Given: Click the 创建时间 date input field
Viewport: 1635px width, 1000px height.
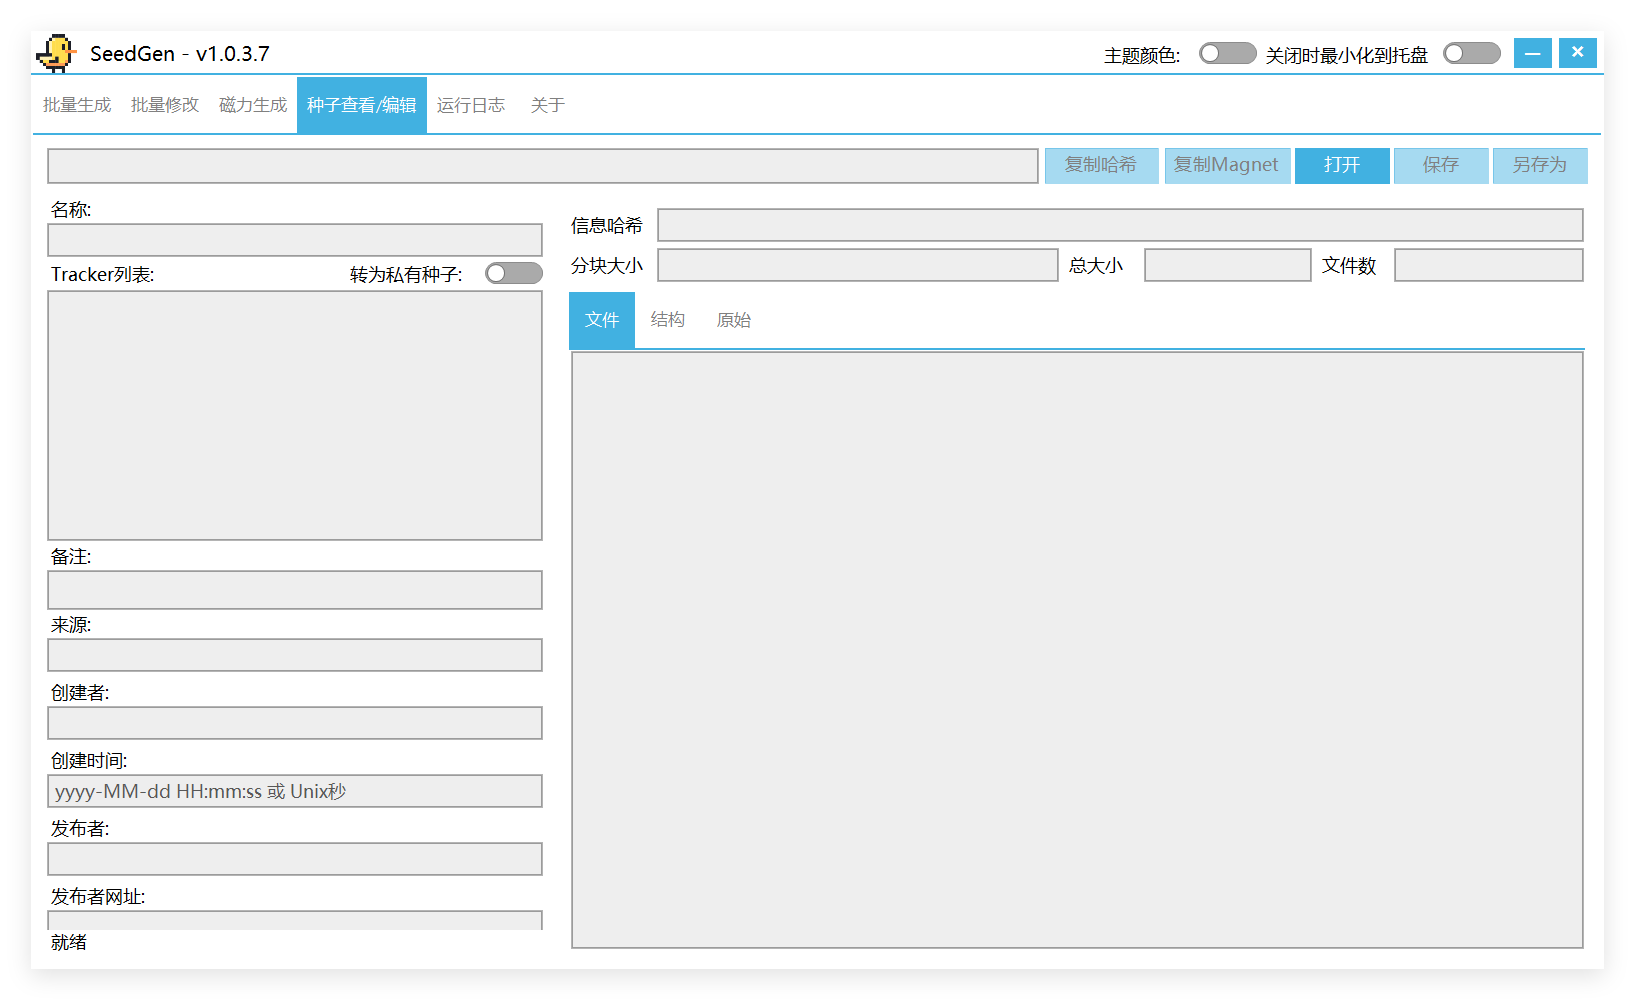Looking at the screenshot, I should click(x=295, y=791).
